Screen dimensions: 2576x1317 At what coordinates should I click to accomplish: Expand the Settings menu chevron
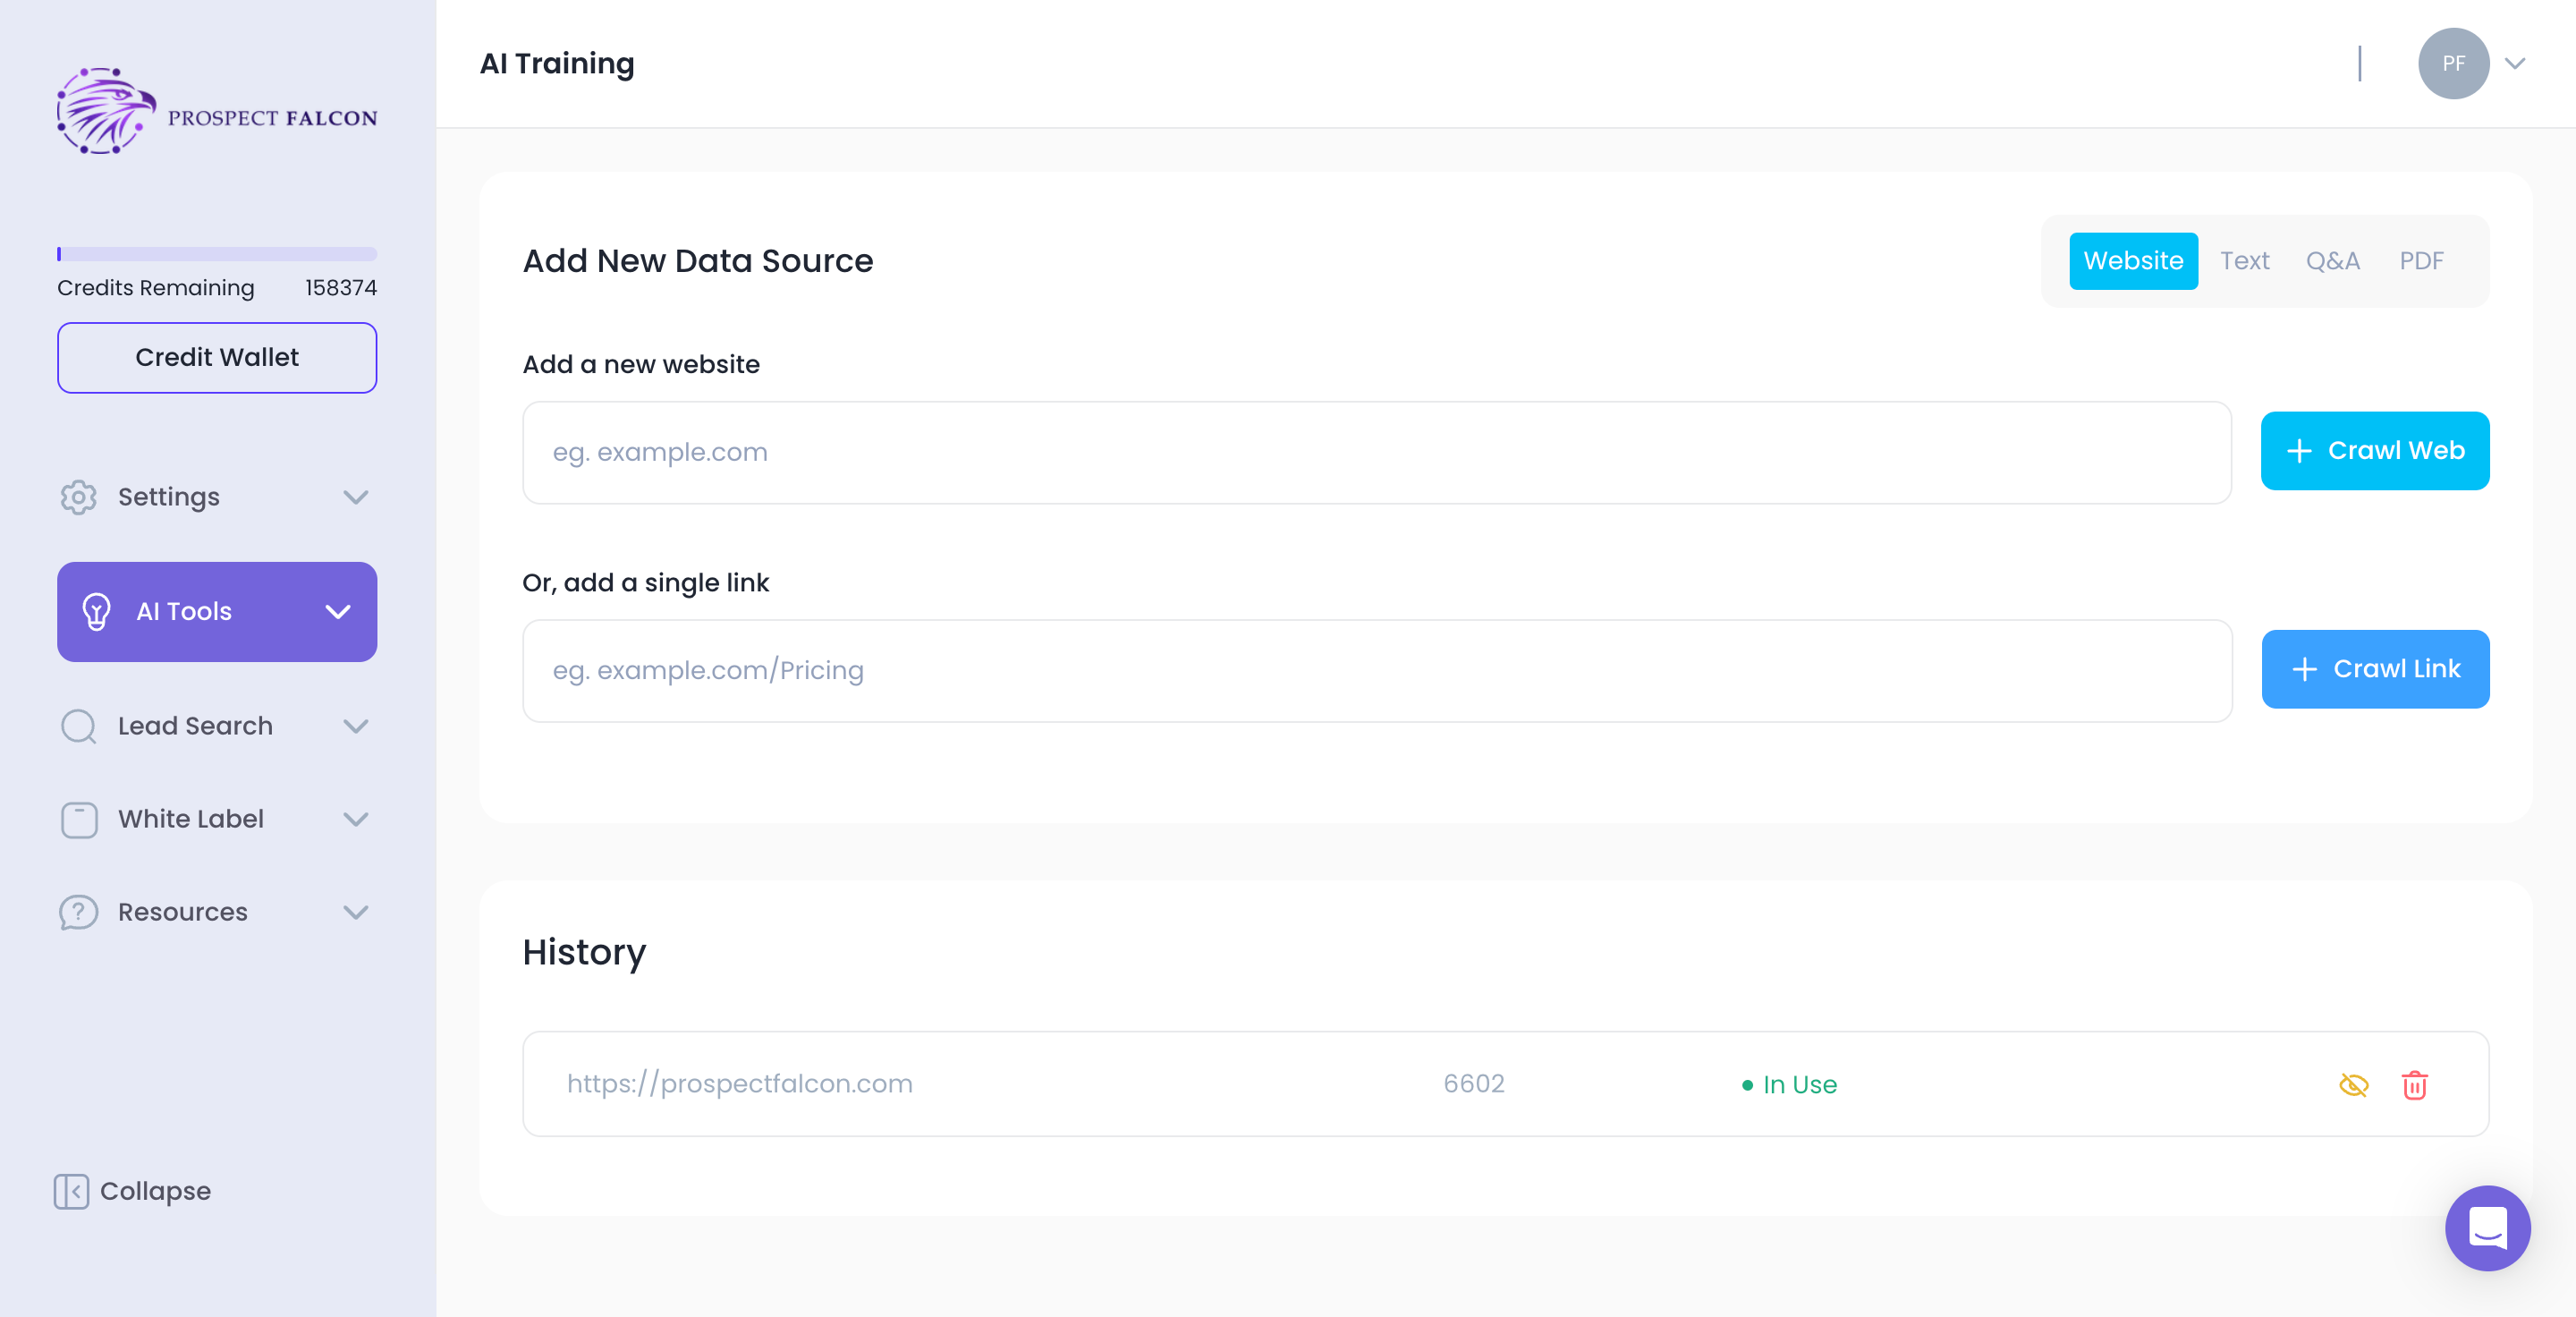[x=356, y=497]
